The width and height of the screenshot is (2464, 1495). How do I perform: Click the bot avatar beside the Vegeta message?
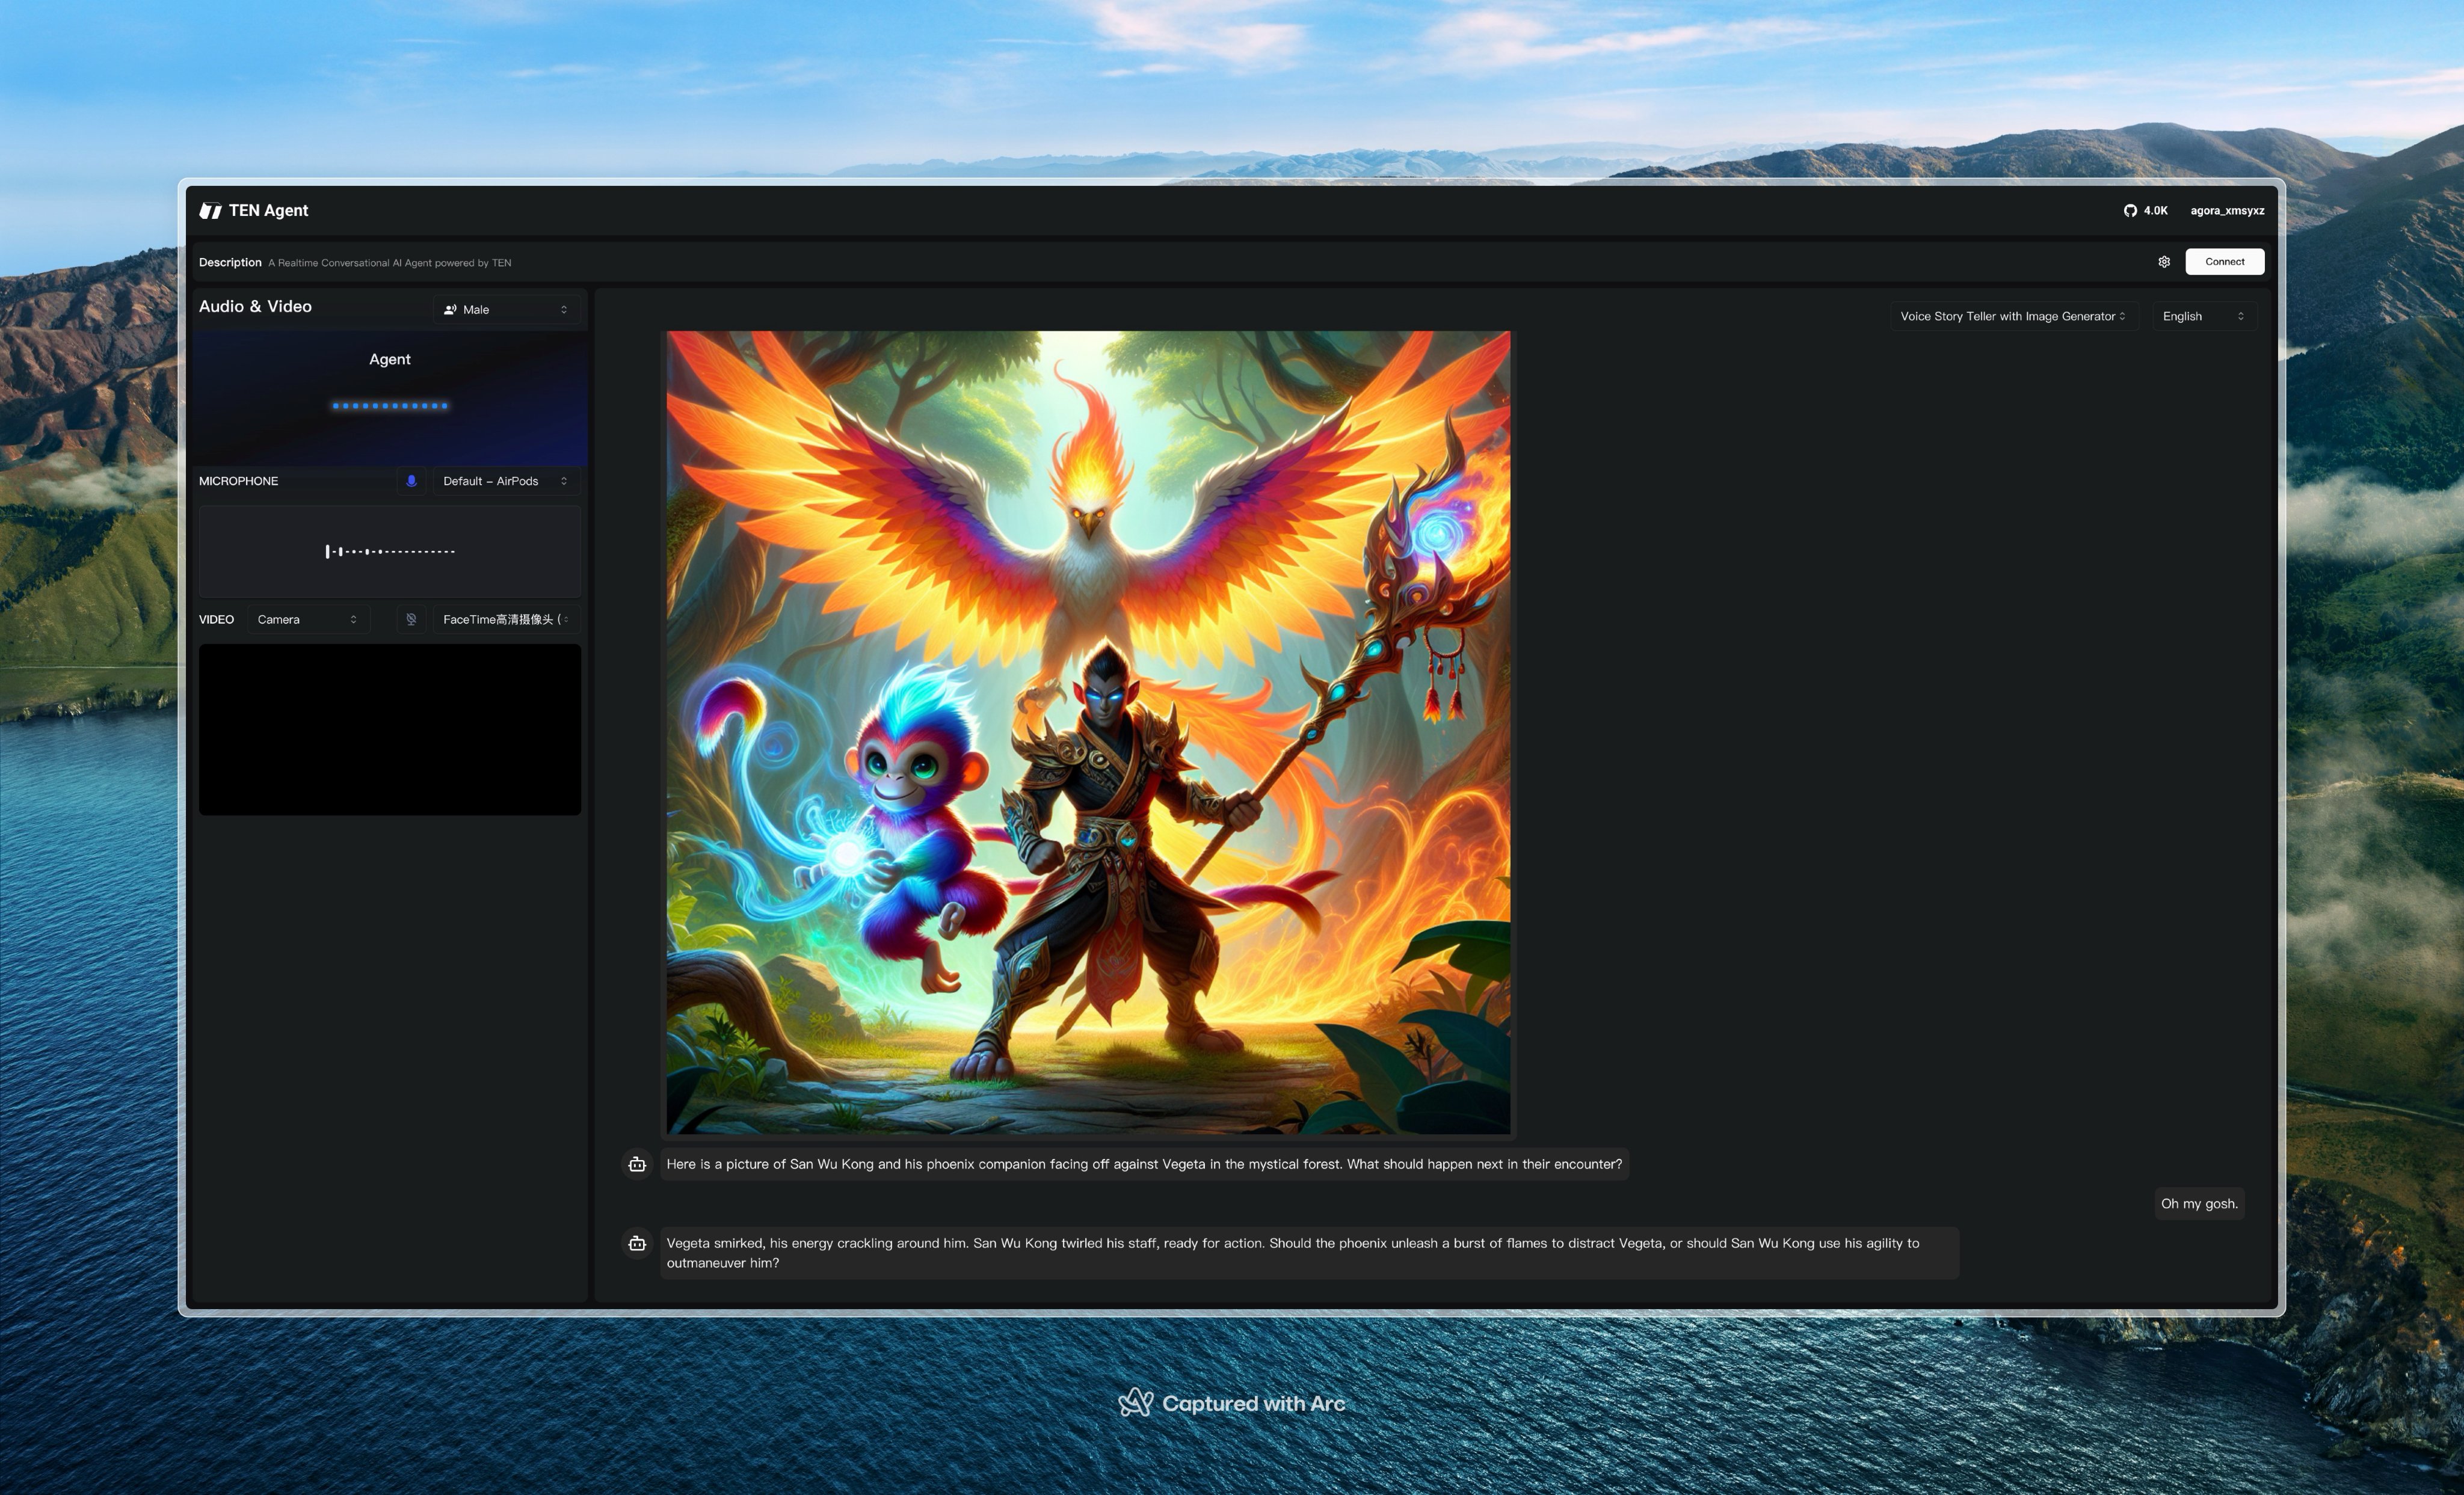pyautogui.click(x=637, y=1243)
